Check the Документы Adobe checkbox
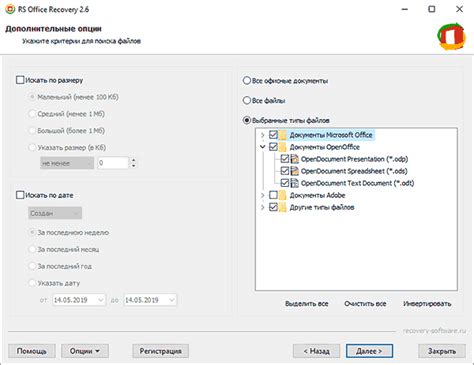The image size is (474, 365). 273,195
